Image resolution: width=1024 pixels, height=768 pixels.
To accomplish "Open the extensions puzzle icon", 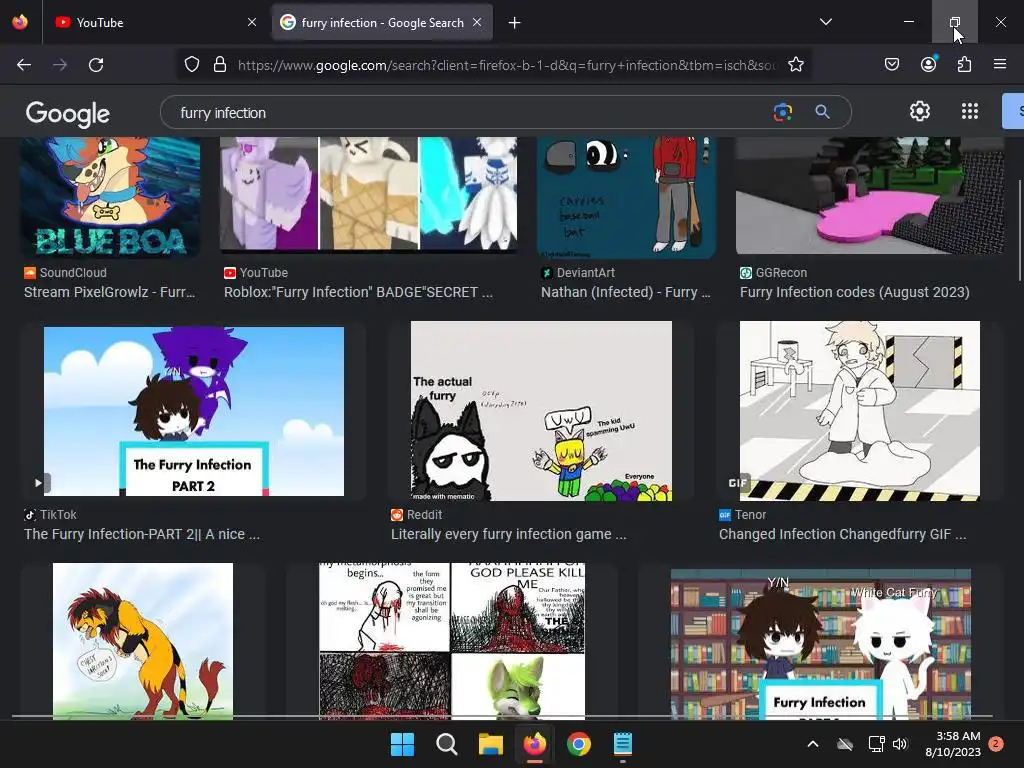I will point(964,65).
